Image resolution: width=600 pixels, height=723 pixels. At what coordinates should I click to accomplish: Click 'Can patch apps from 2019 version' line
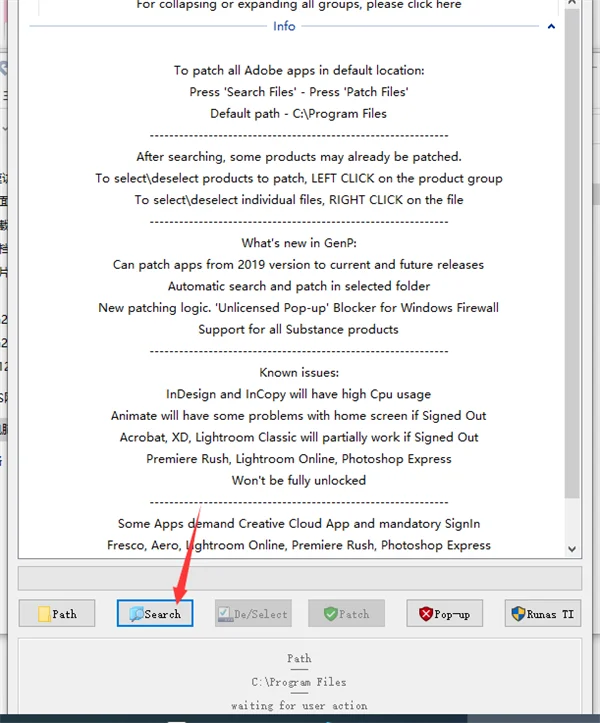pos(298,265)
